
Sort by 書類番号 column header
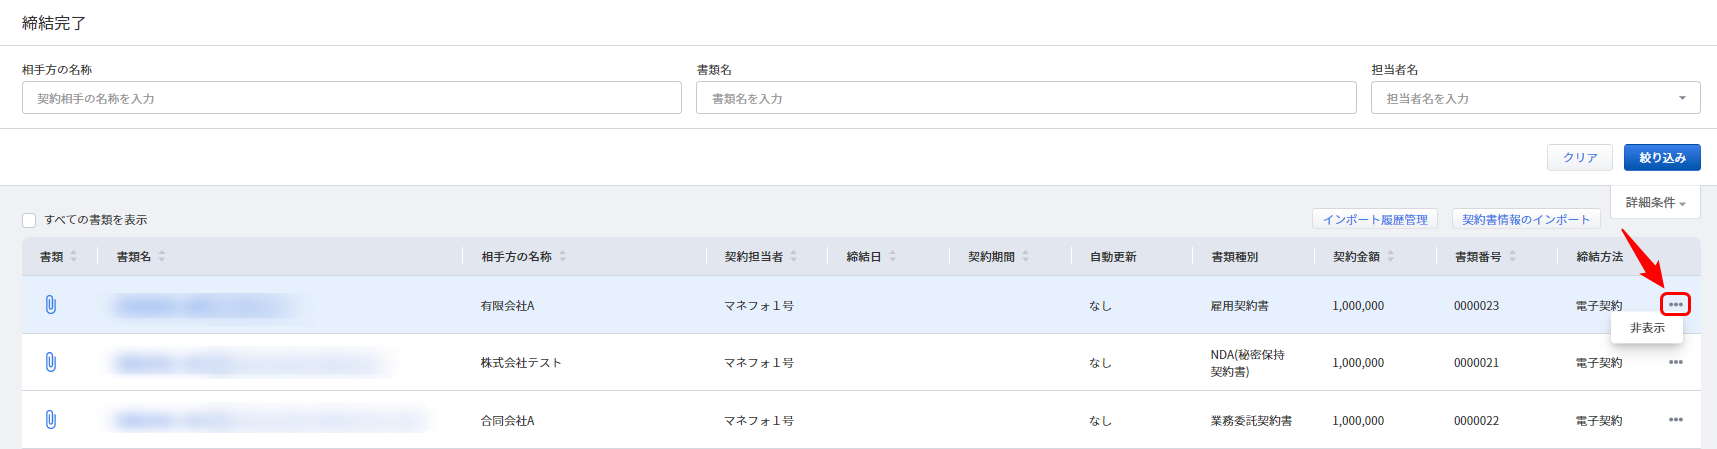[x=1478, y=257]
